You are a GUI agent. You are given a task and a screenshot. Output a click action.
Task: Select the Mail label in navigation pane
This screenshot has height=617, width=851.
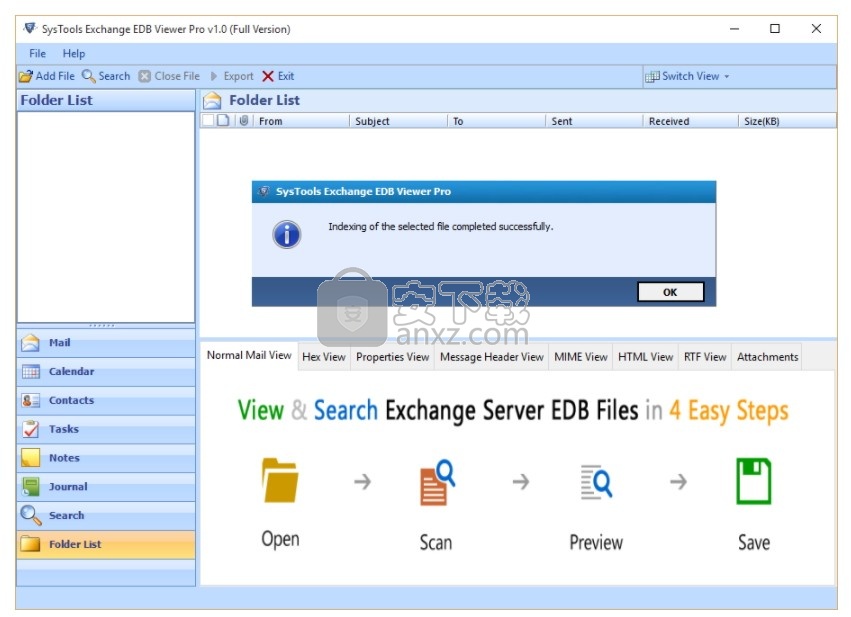point(60,342)
